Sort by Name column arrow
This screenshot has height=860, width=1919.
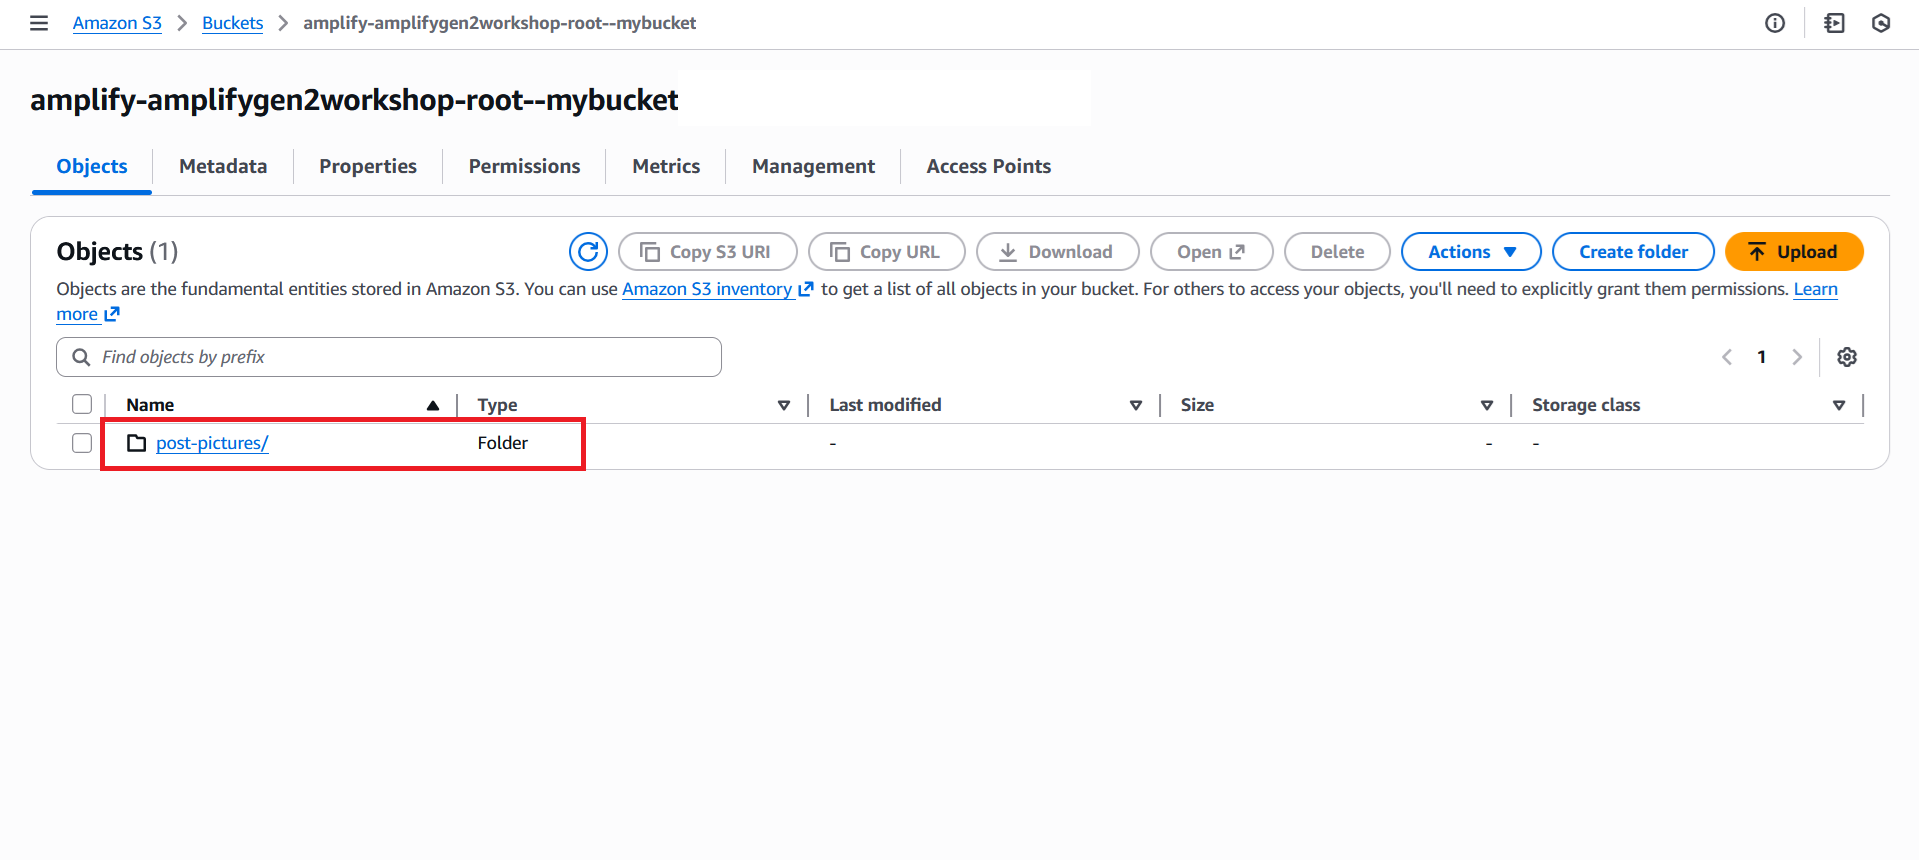pyautogui.click(x=433, y=405)
